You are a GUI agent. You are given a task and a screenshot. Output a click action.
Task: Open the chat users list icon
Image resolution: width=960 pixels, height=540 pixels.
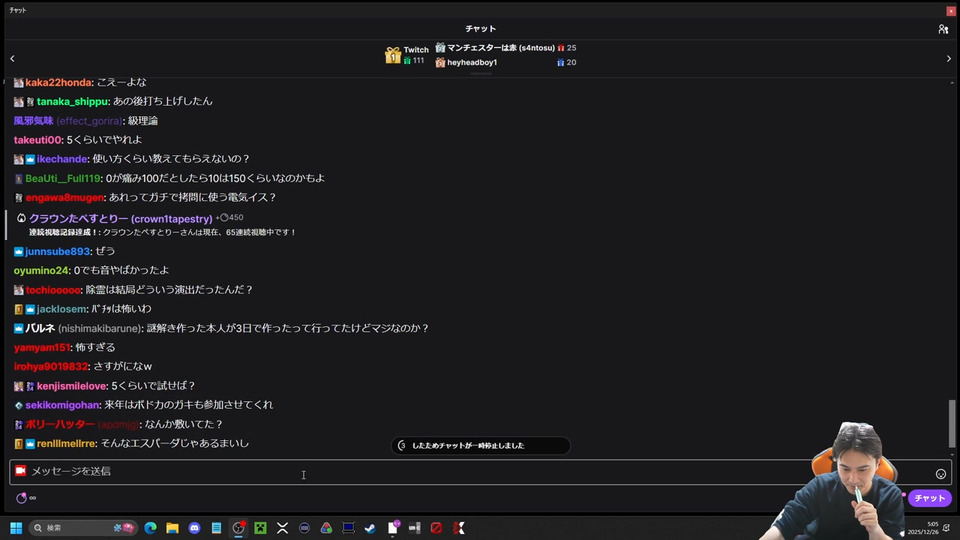pyautogui.click(x=943, y=29)
